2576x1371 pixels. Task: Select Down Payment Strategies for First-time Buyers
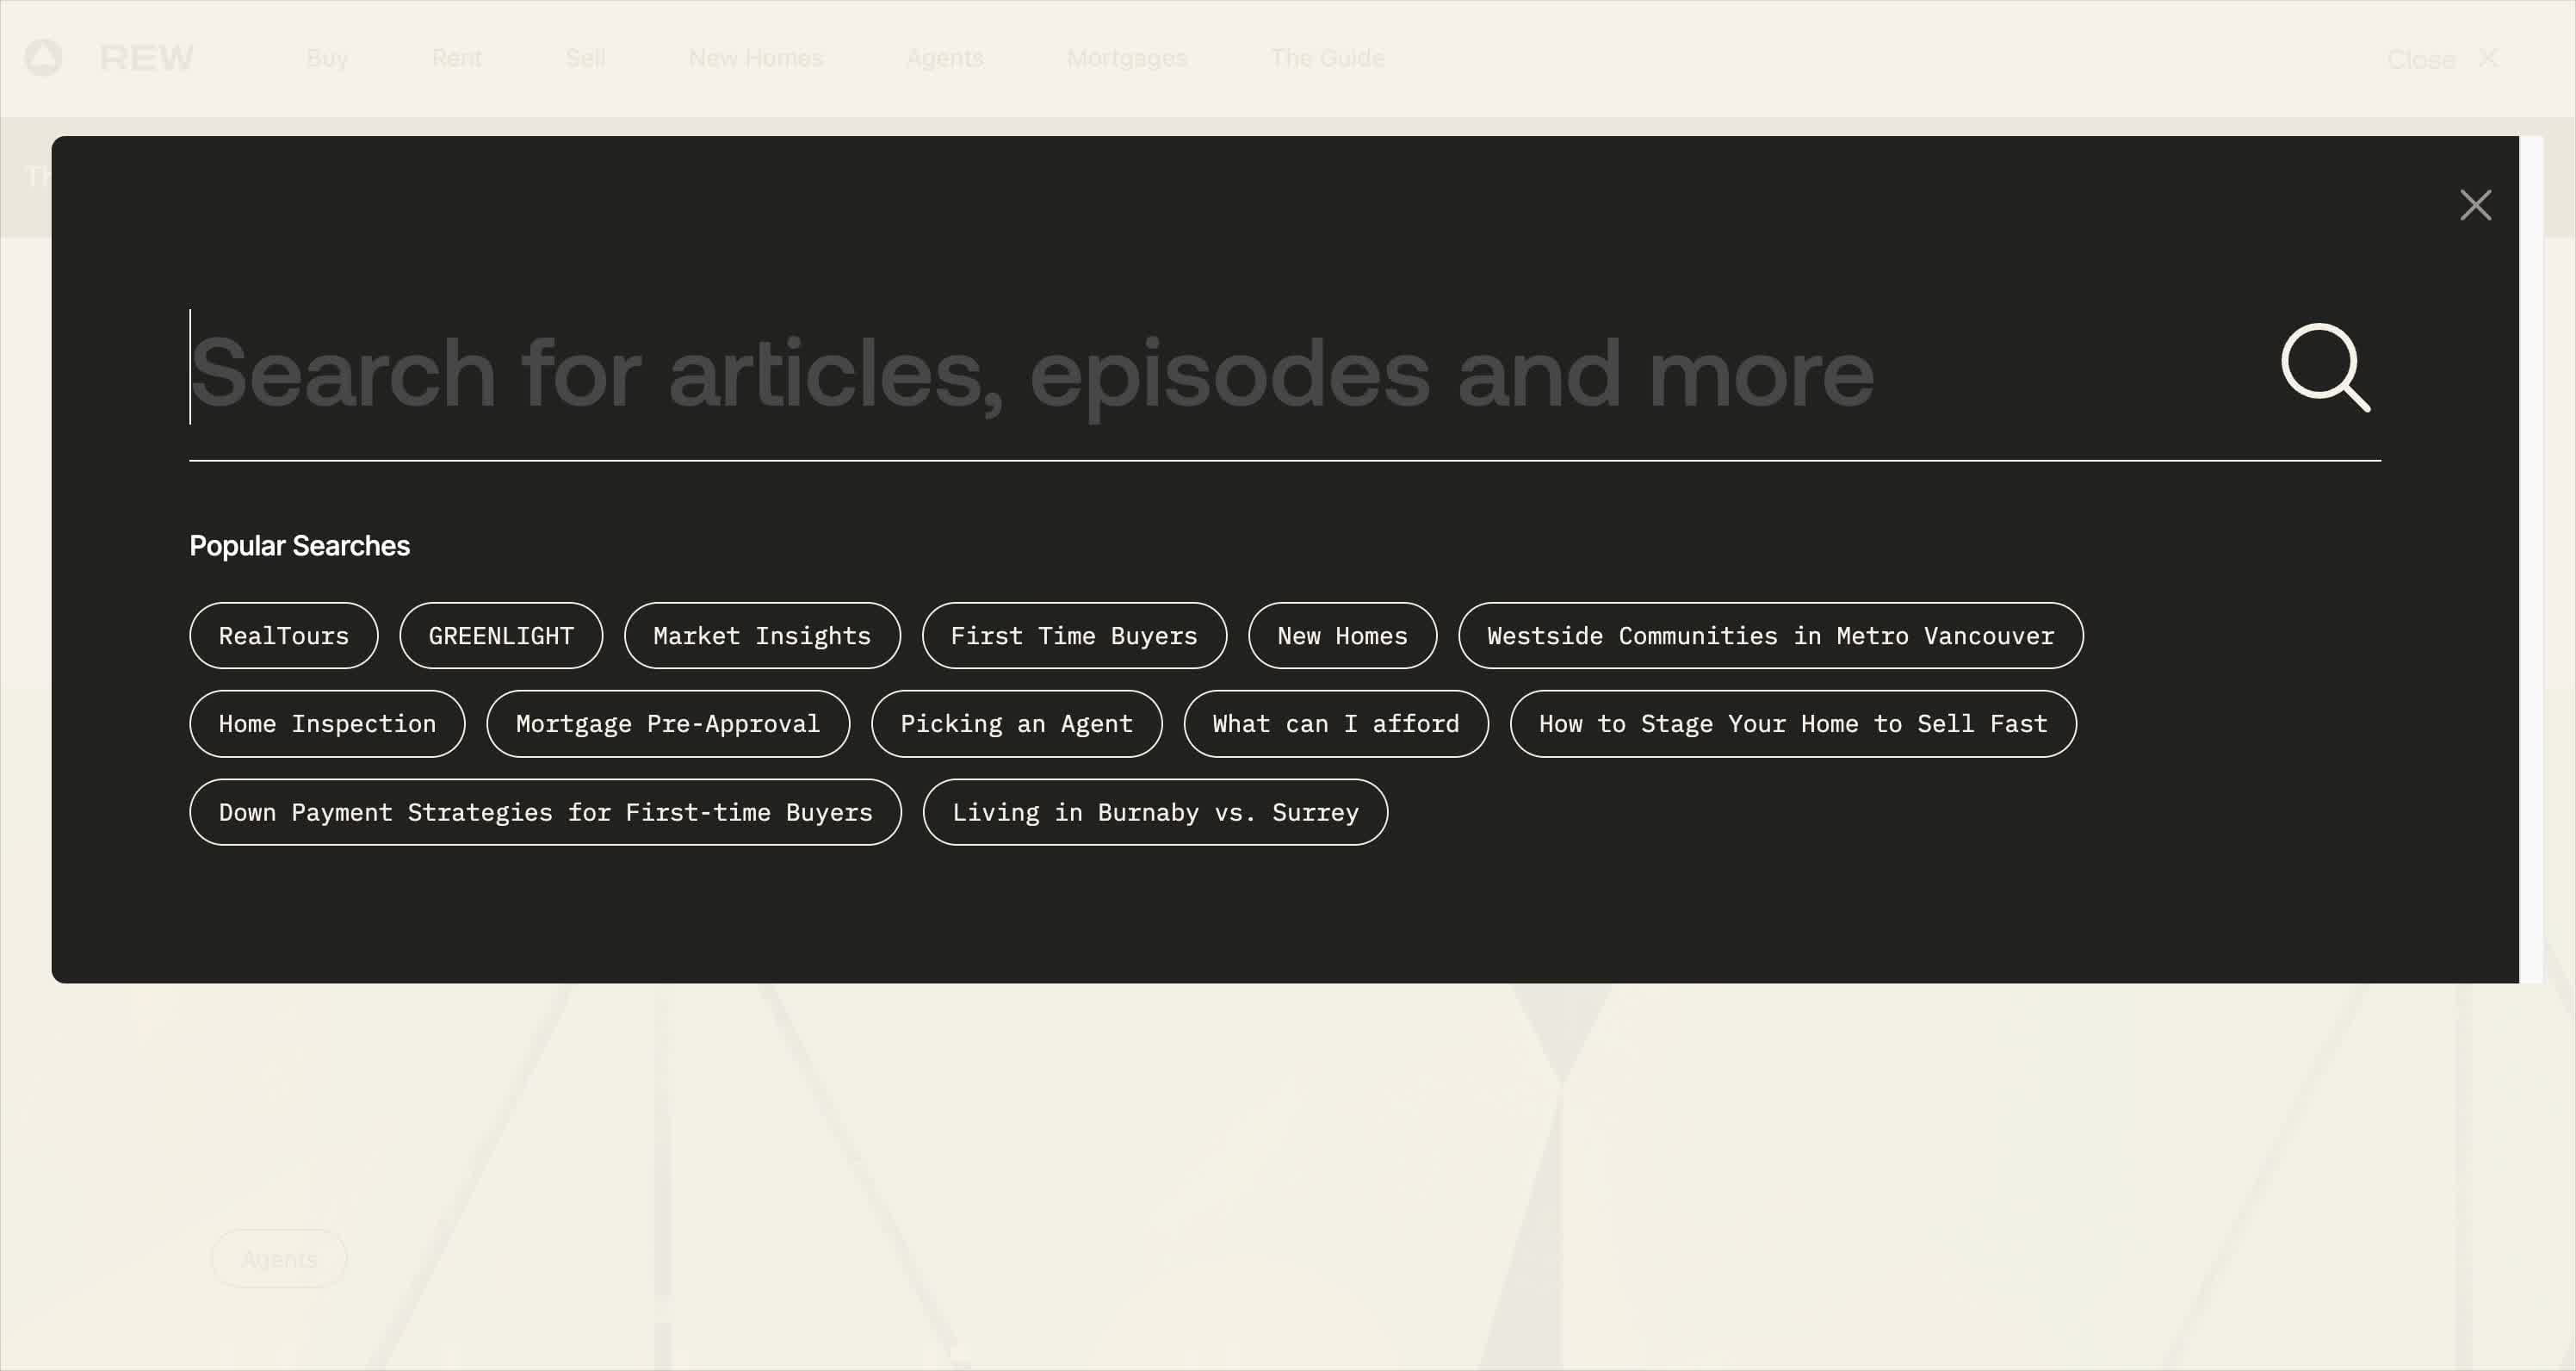tap(545, 812)
